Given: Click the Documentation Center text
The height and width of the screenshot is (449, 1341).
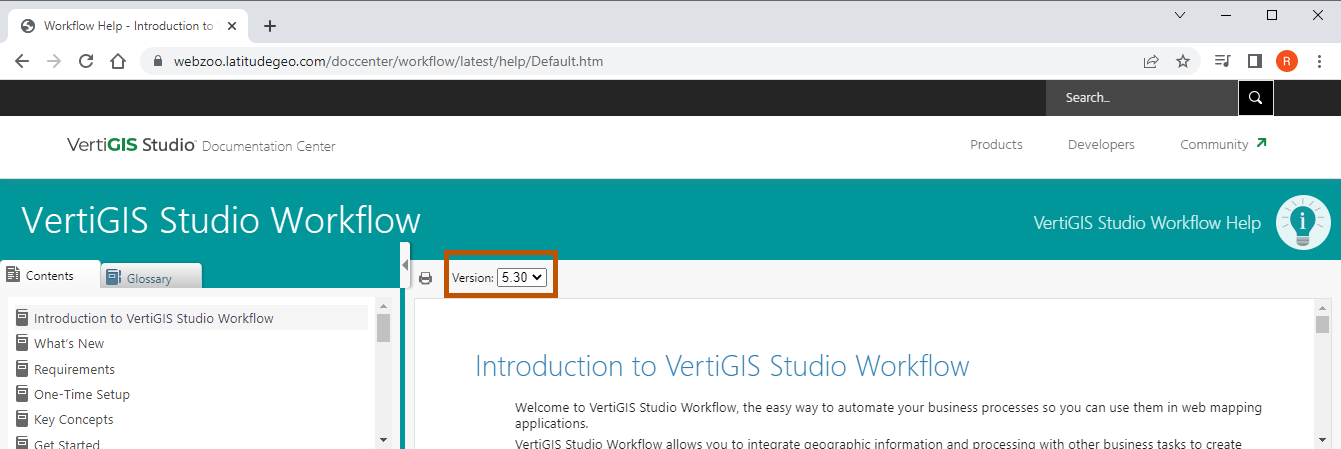Looking at the screenshot, I should click(269, 147).
